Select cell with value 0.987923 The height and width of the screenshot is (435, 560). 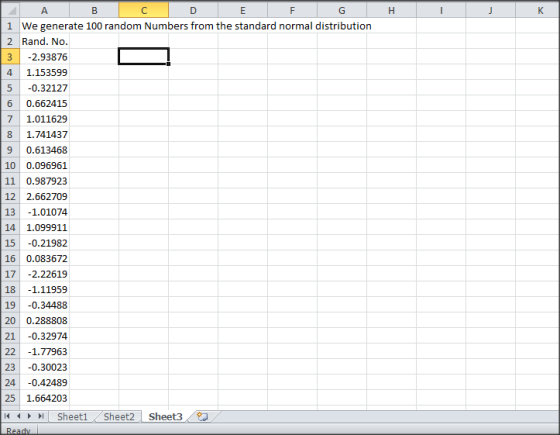pos(45,181)
